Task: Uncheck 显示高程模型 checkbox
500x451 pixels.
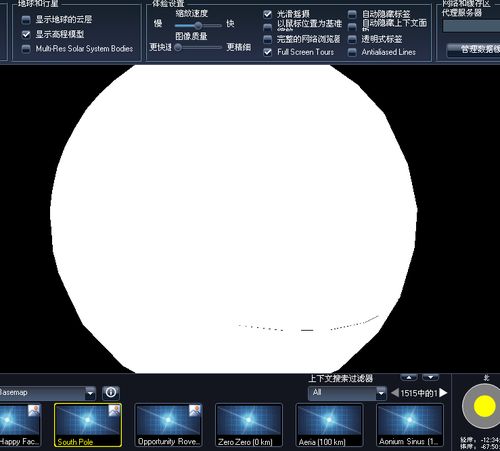Action: tap(26, 34)
